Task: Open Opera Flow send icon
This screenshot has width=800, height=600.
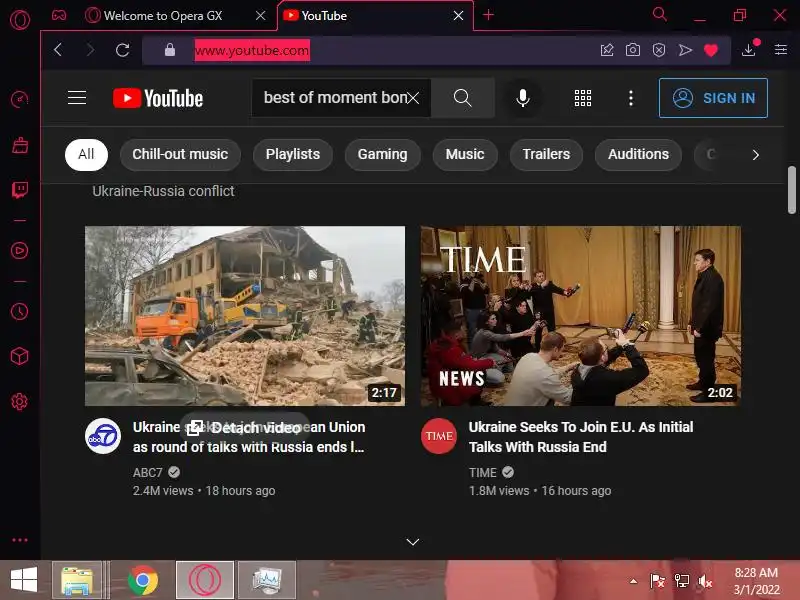Action: pyautogui.click(x=685, y=49)
